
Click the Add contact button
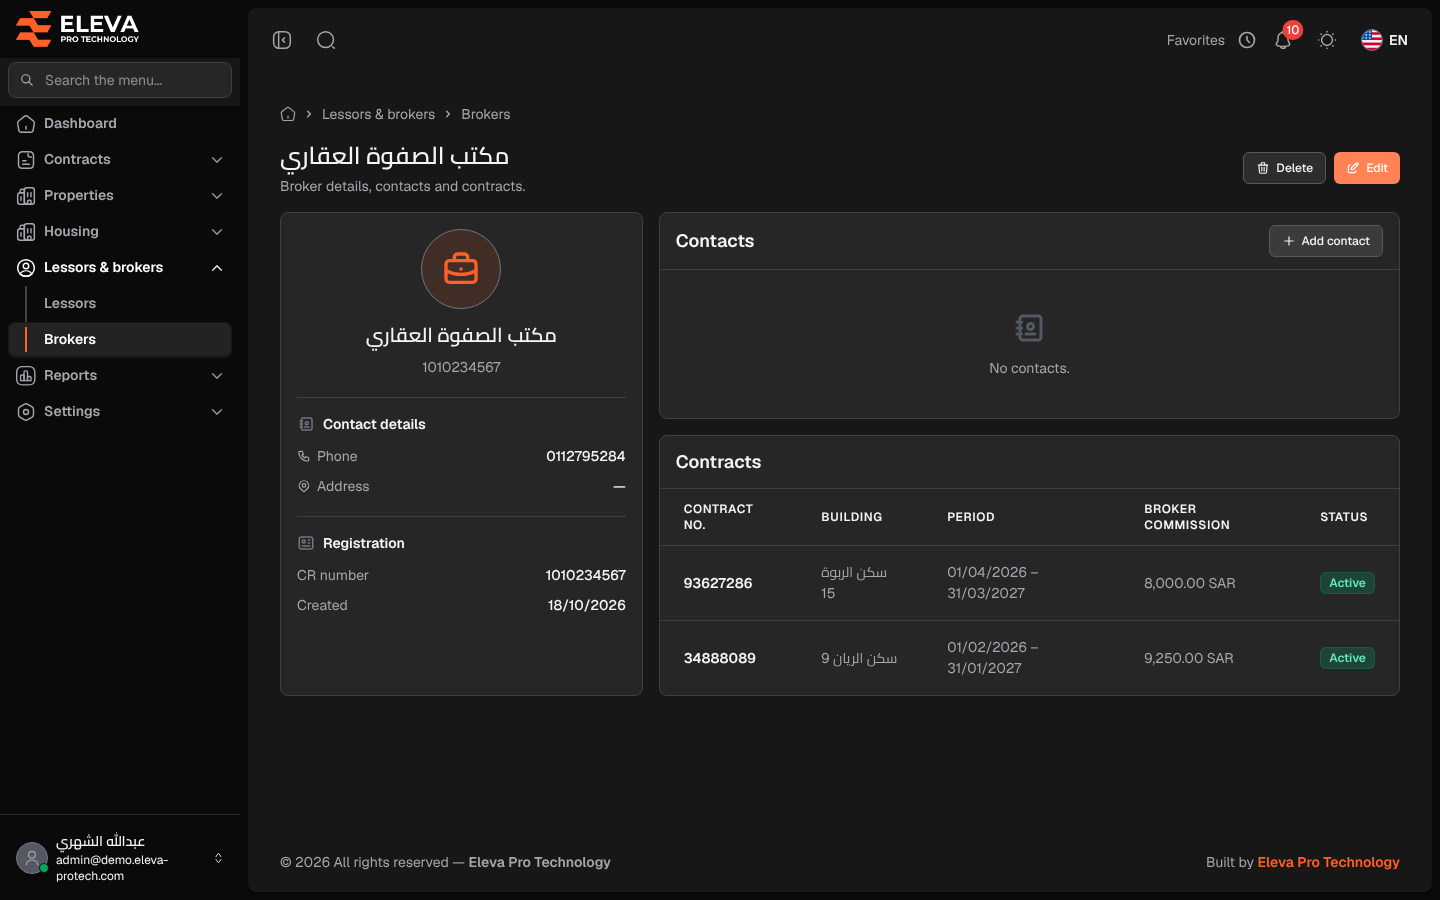pos(1326,241)
